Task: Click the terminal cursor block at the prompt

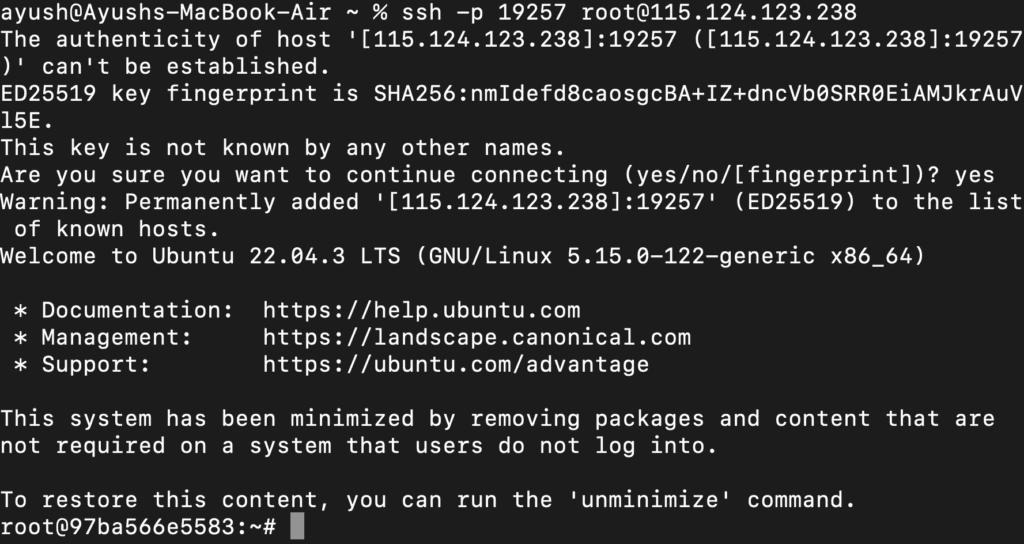Action: click(x=297, y=526)
